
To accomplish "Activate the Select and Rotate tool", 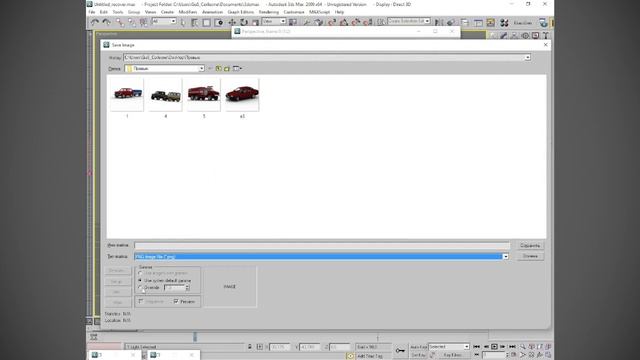I will [244, 22].
